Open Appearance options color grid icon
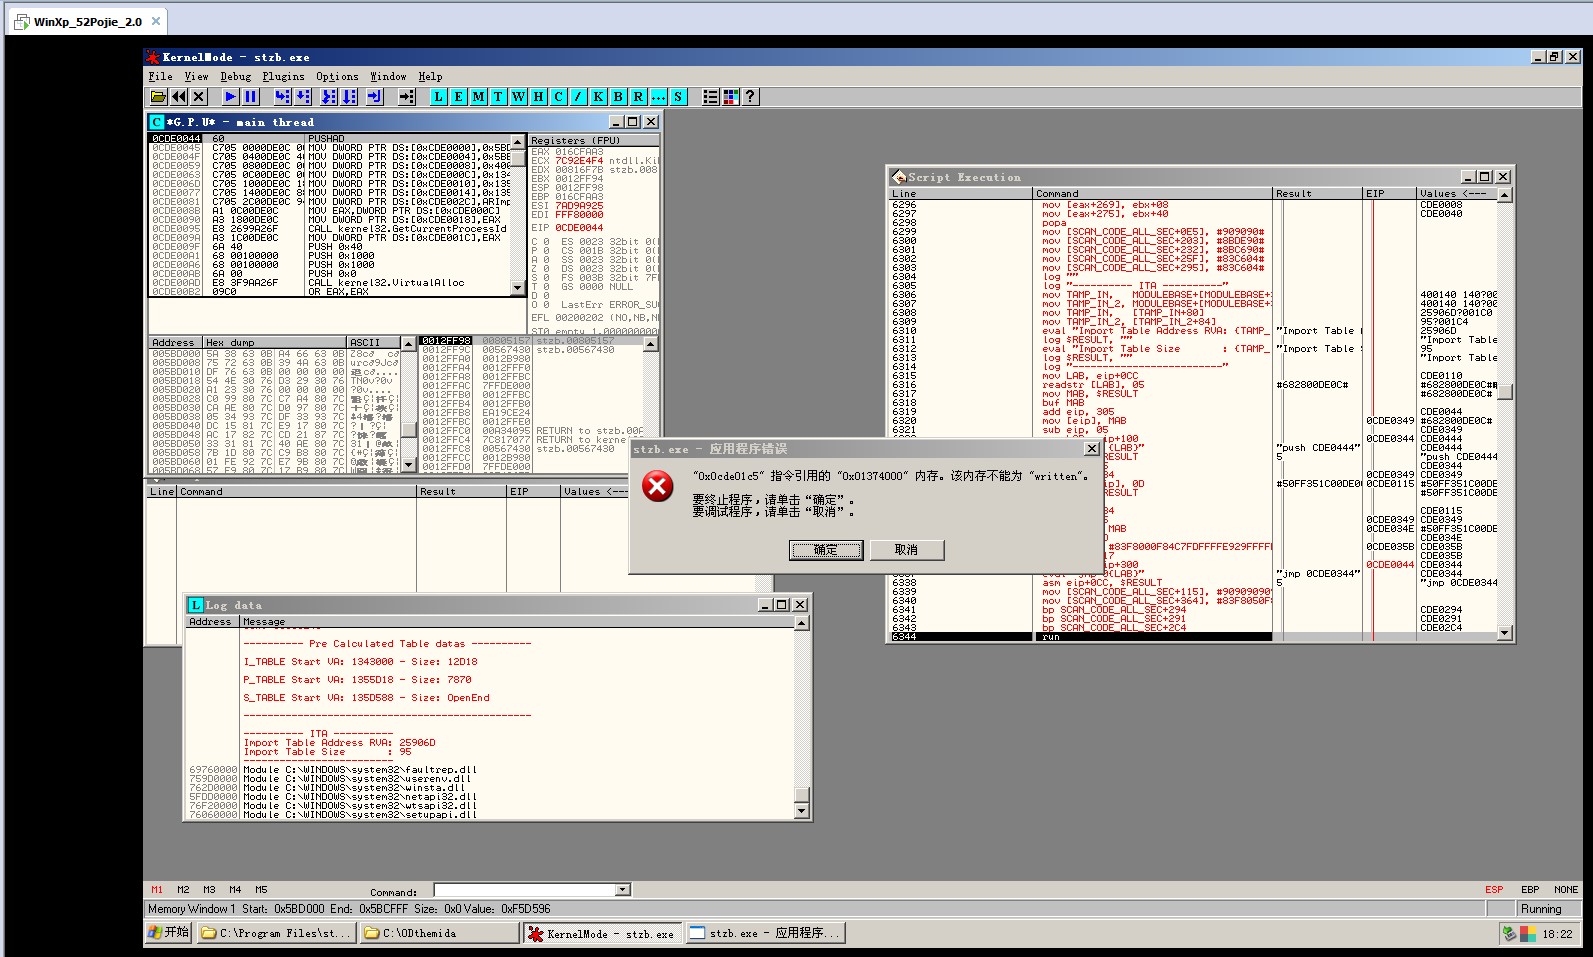 [x=731, y=96]
